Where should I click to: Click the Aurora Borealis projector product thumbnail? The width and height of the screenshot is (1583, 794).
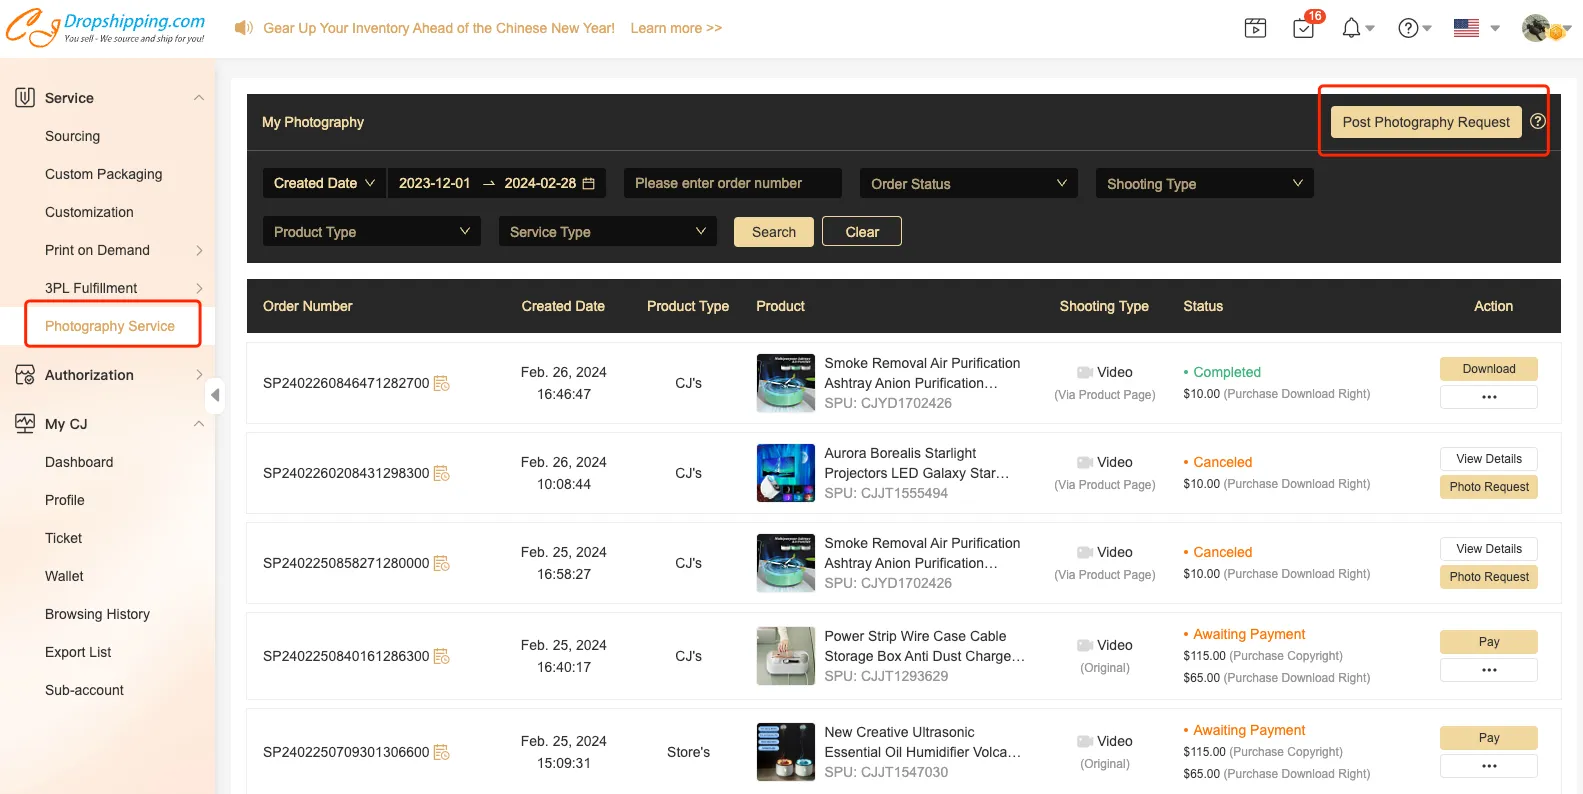coord(785,473)
